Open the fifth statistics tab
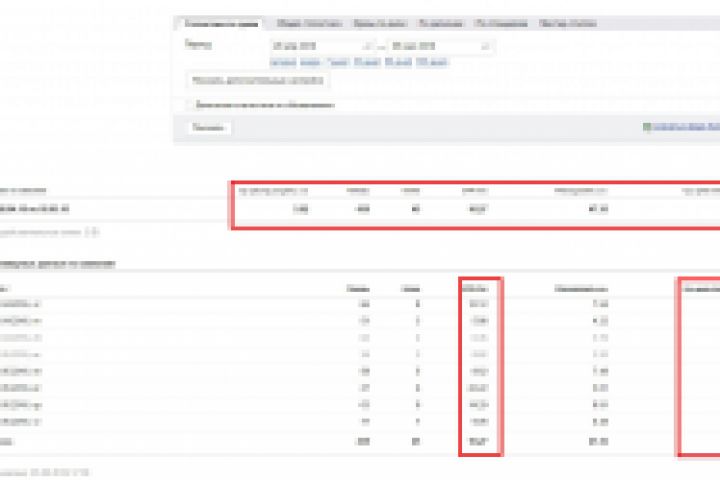 pyautogui.click(x=501, y=23)
